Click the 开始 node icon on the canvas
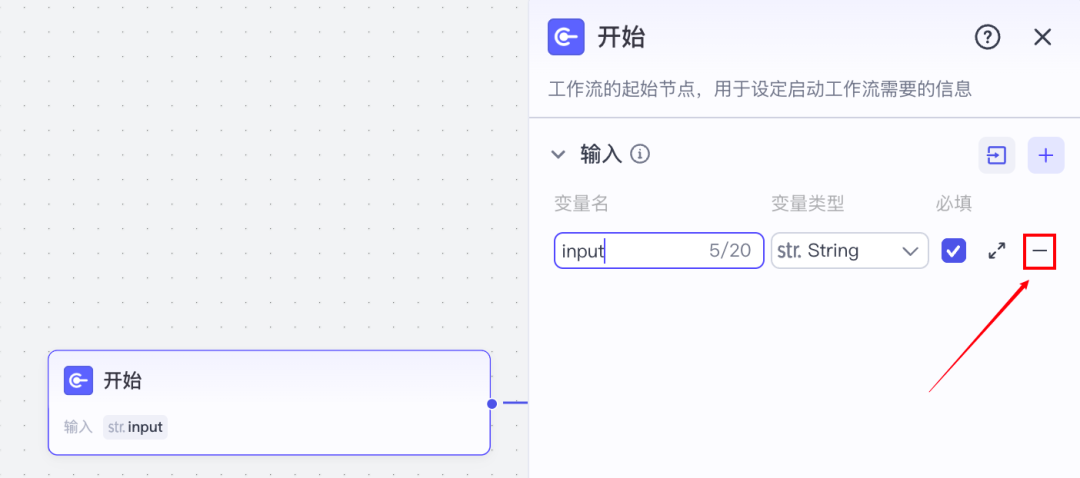The width and height of the screenshot is (1080, 478). click(x=78, y=380)
